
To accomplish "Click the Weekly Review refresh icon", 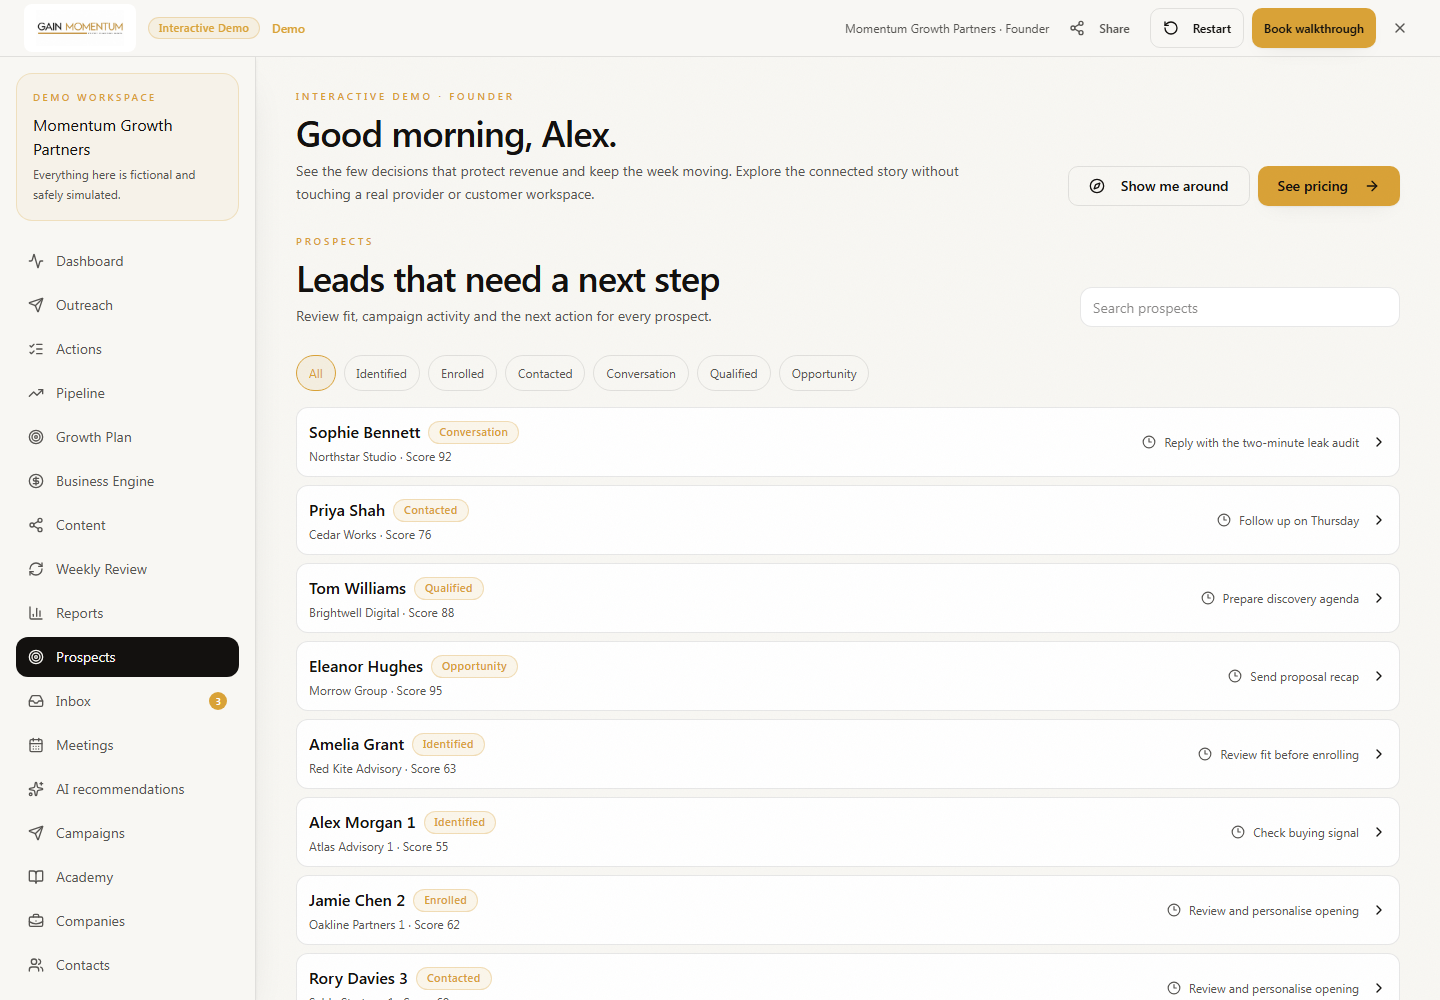I will pyautogui.click(x=36, y=569).
